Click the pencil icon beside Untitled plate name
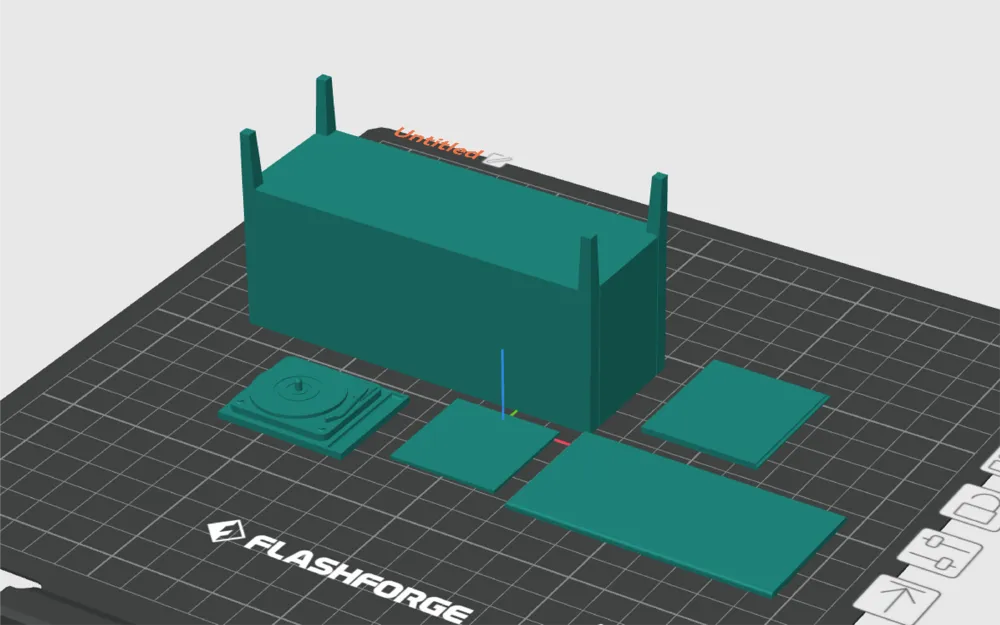Viewport: 1000px width, 625px height. [497, 159]
